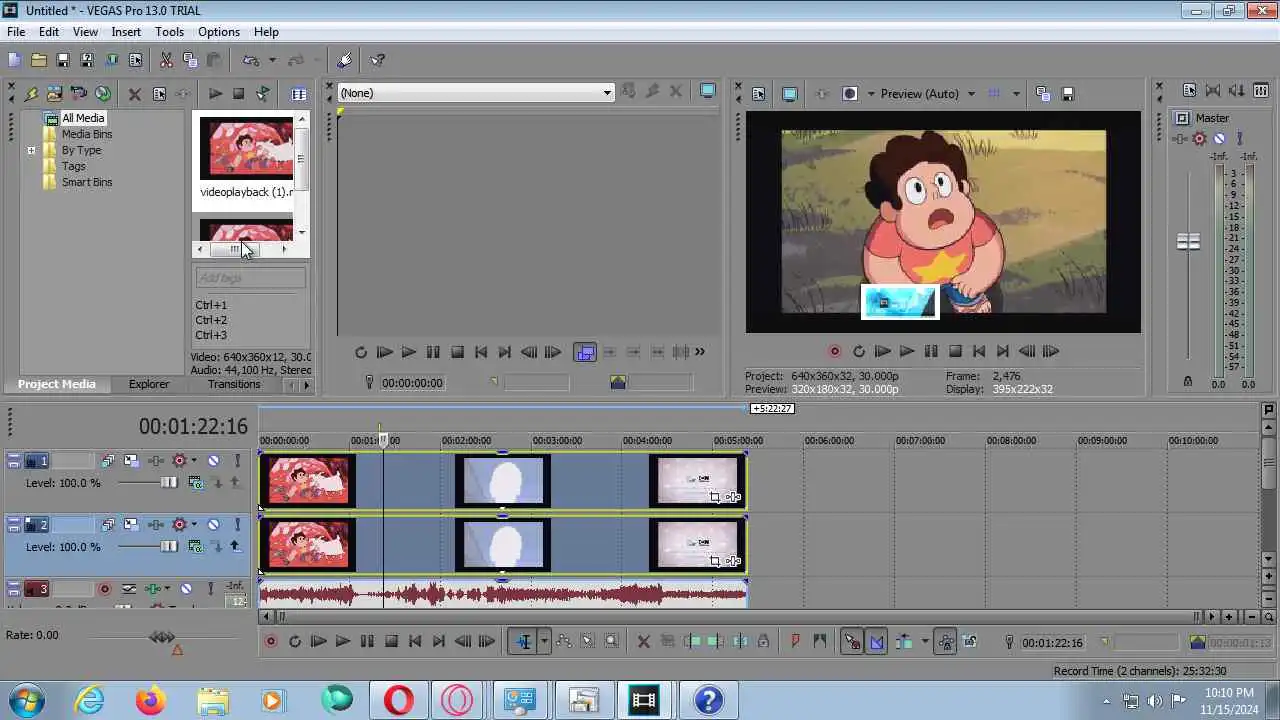
Task: Click the Stop button in timeline transport
Action: click(391, 642)
